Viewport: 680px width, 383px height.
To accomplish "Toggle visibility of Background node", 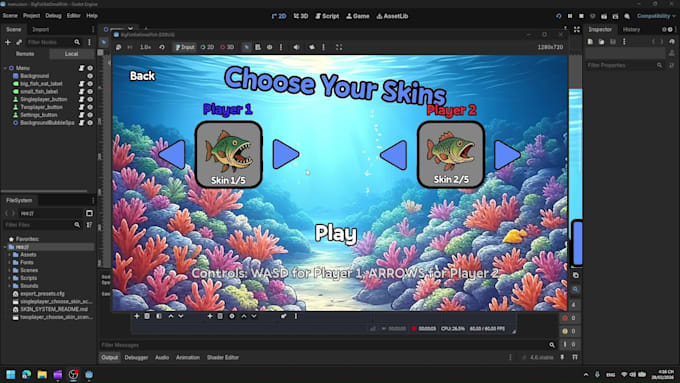I will point(90,76).
